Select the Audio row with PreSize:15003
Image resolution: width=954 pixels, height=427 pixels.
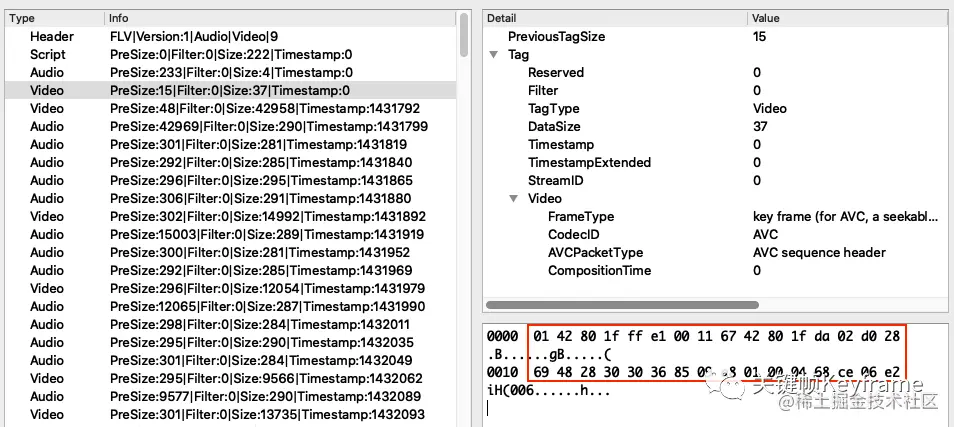[231, 234]
